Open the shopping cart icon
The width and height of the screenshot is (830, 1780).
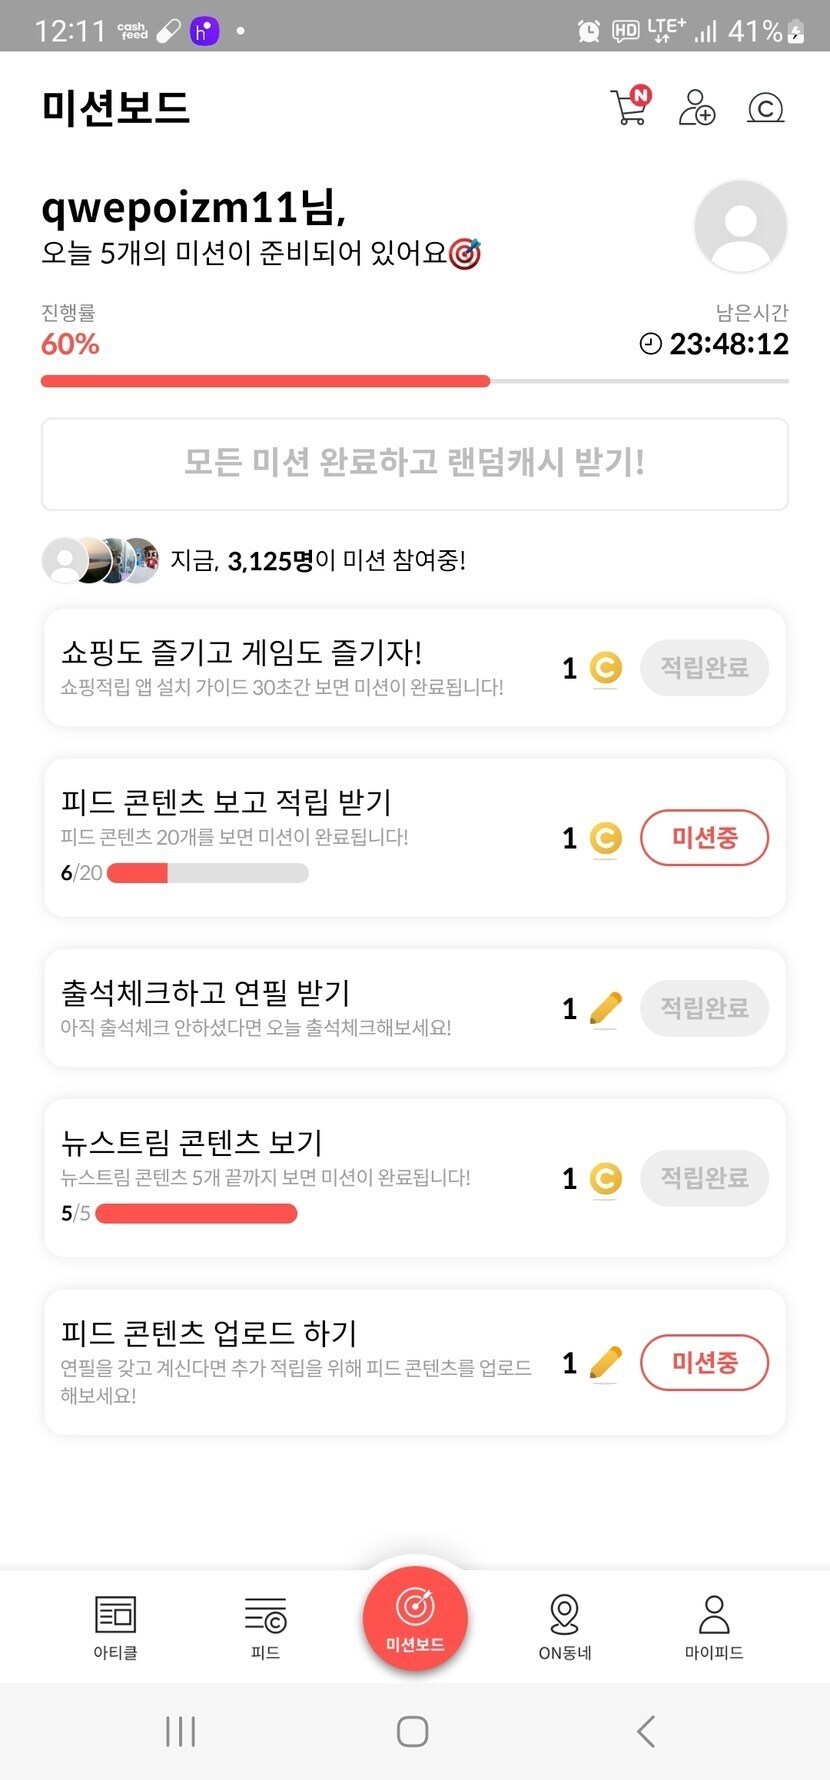pos(630,106)
